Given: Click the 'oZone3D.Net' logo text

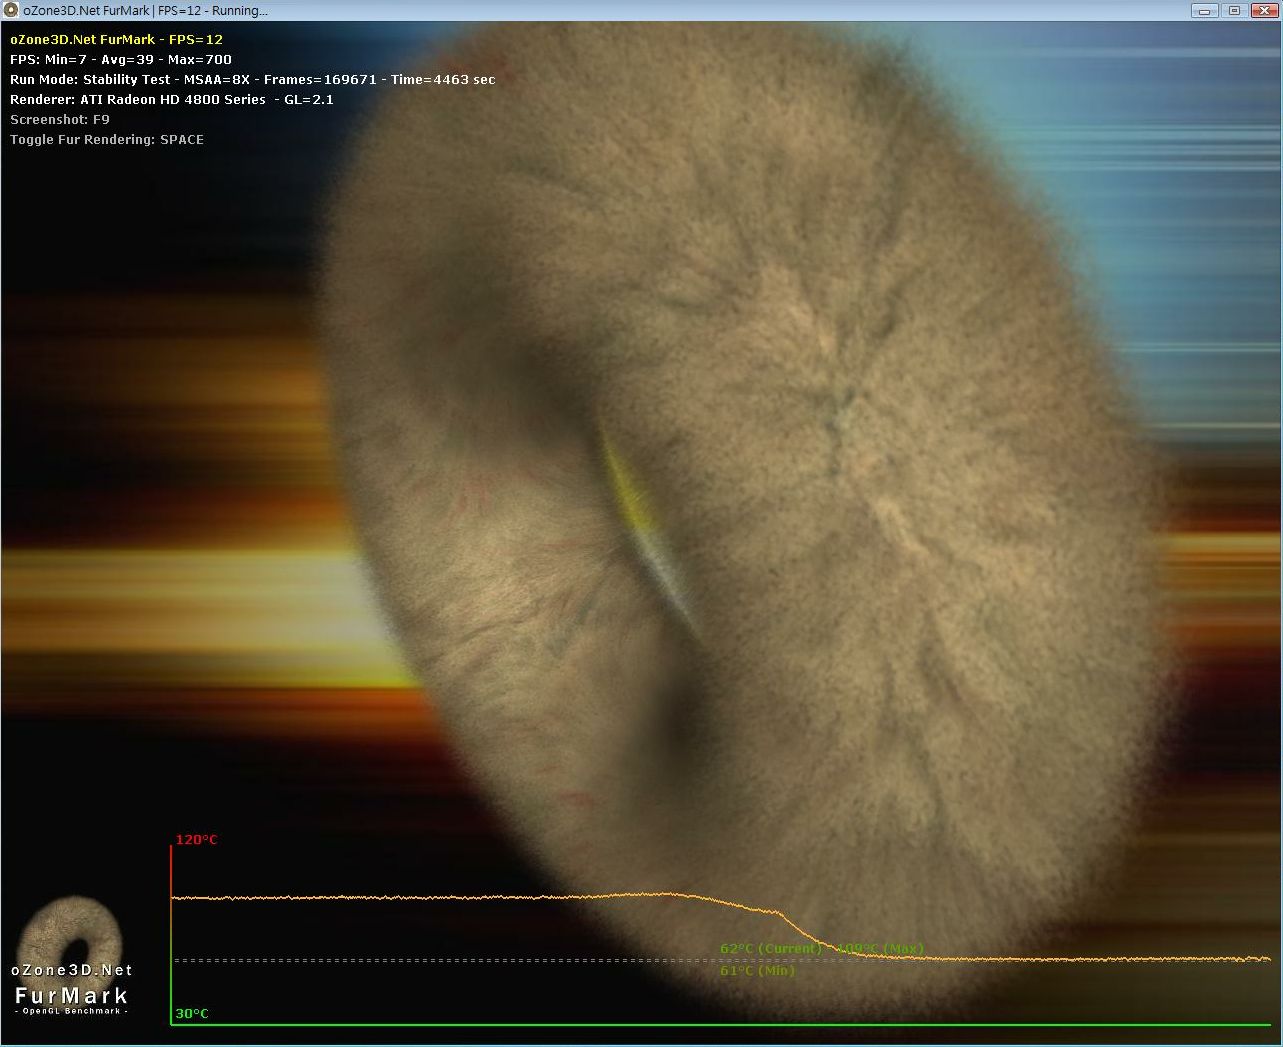Looking at the screenshot, I should (x=72, y=970).
